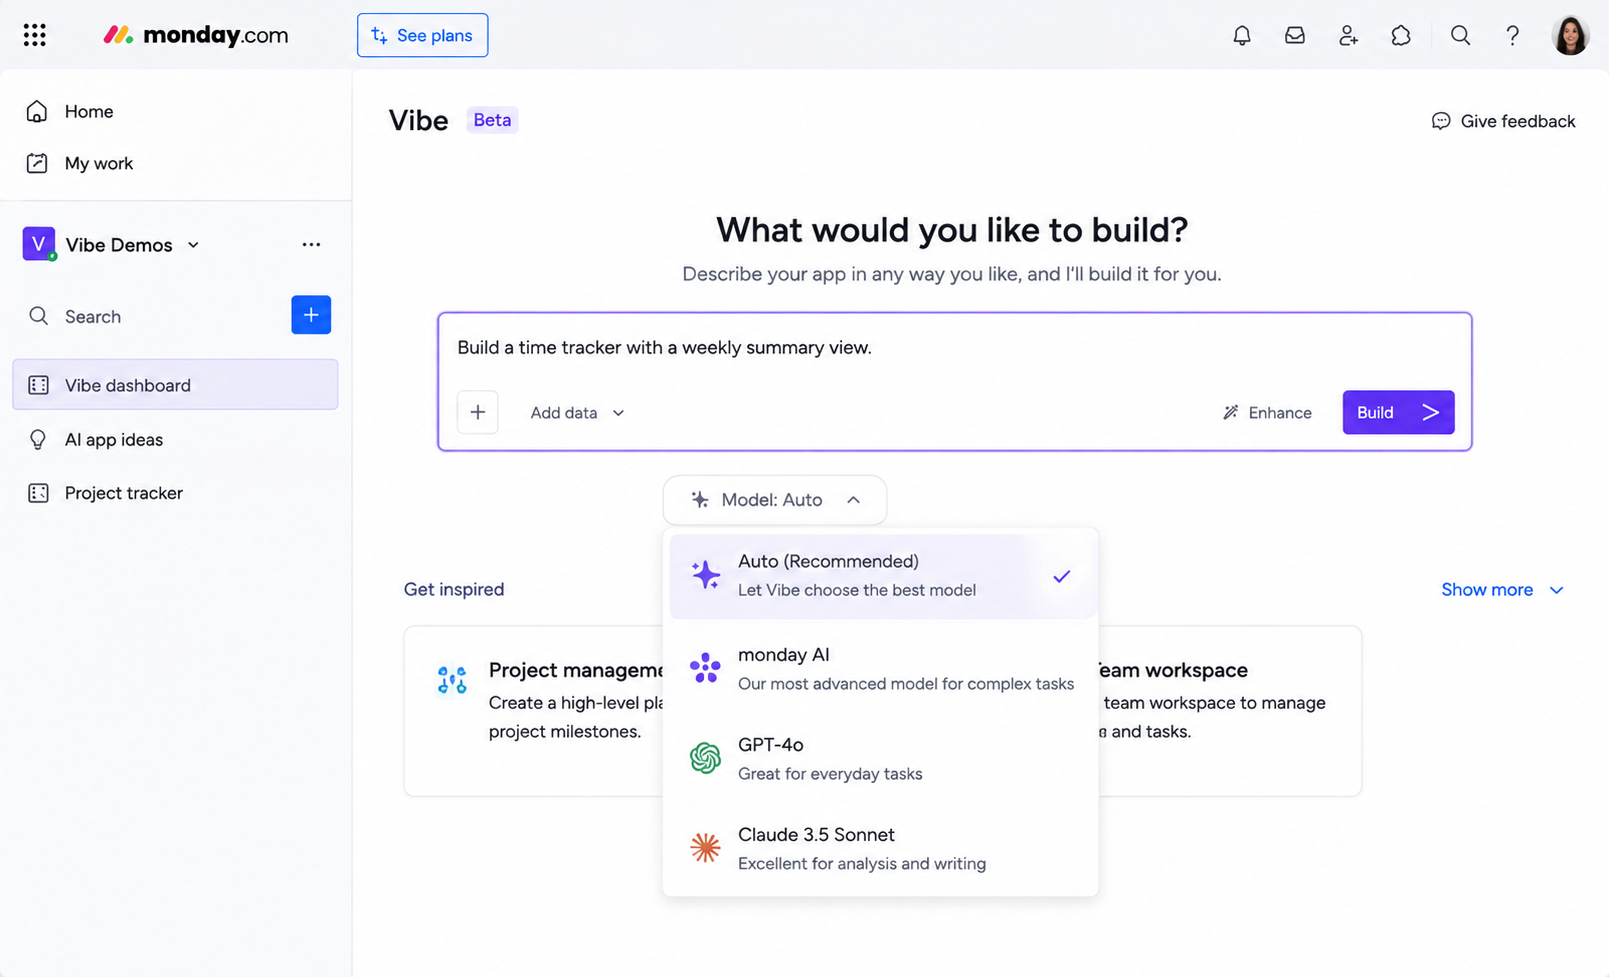Invite members with the add-person icon
The width and height of the screenshot is (1609, 977).
pos(1348,35)
